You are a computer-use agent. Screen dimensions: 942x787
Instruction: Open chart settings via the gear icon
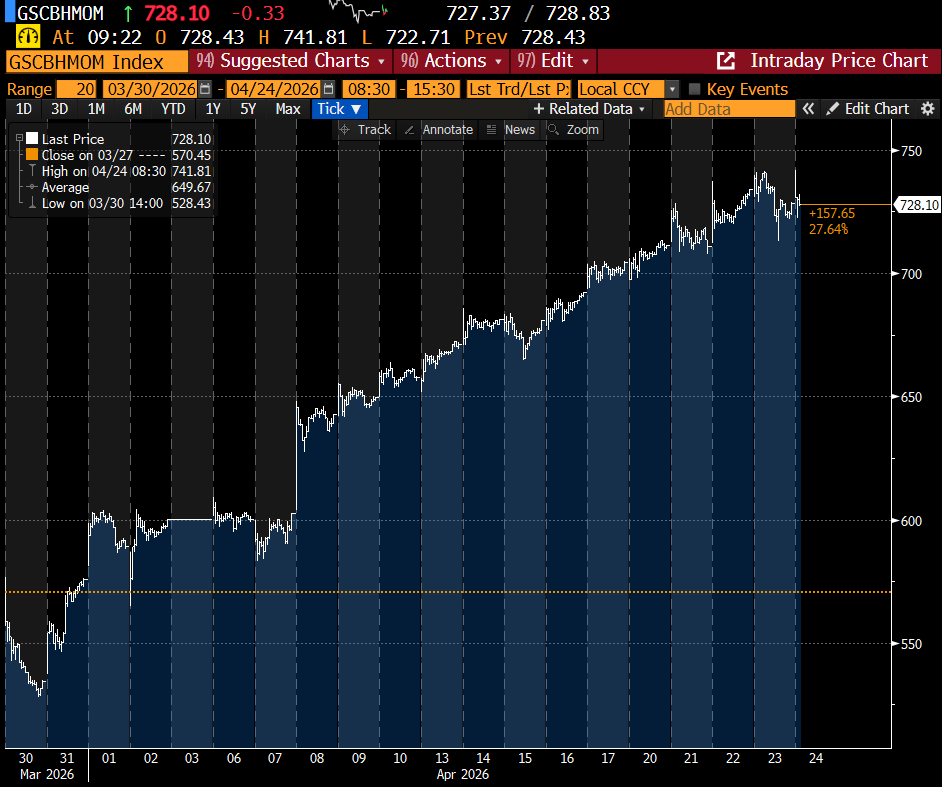[929, 108]
